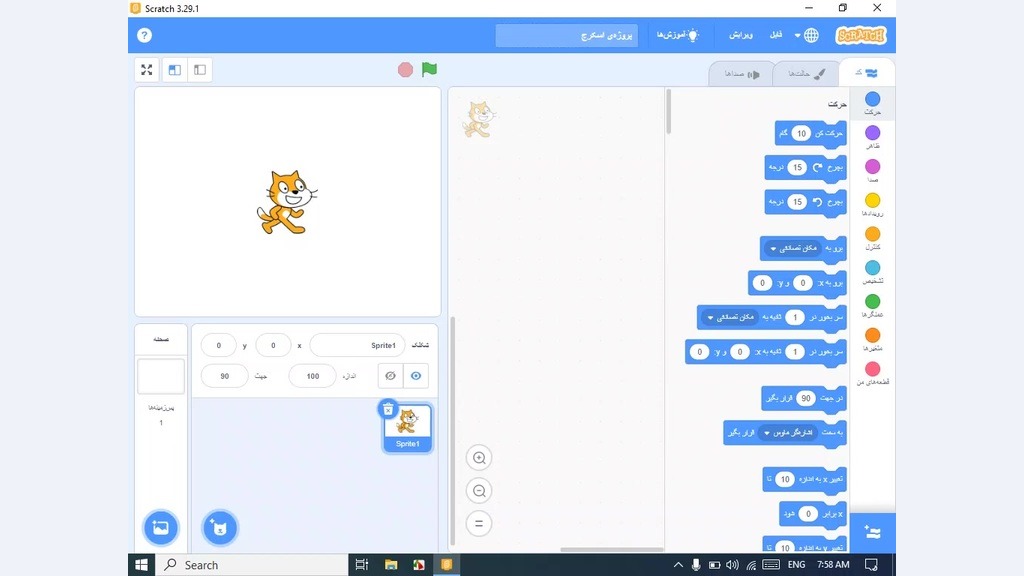Click the volume speaker tray icon

(x=732, y=565)
